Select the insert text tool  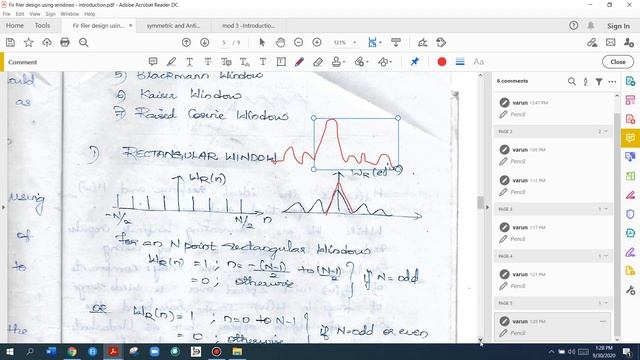(244, 62)
